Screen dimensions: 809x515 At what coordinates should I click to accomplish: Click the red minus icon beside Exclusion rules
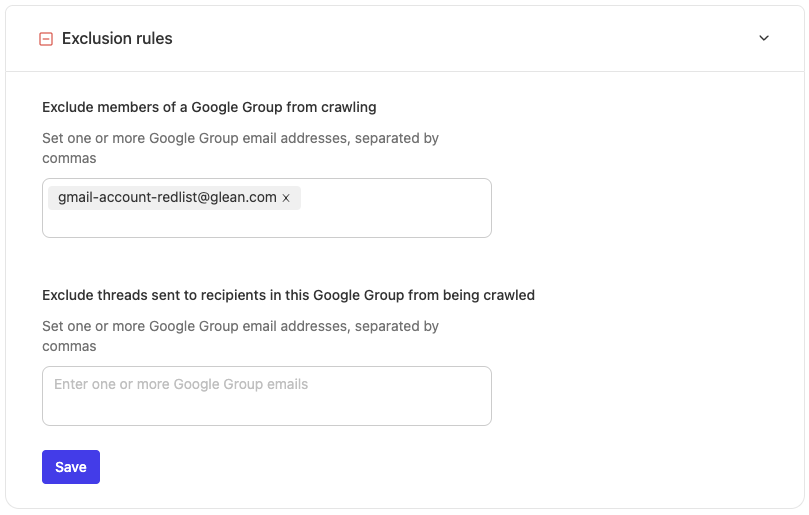[x=45, y=39]
